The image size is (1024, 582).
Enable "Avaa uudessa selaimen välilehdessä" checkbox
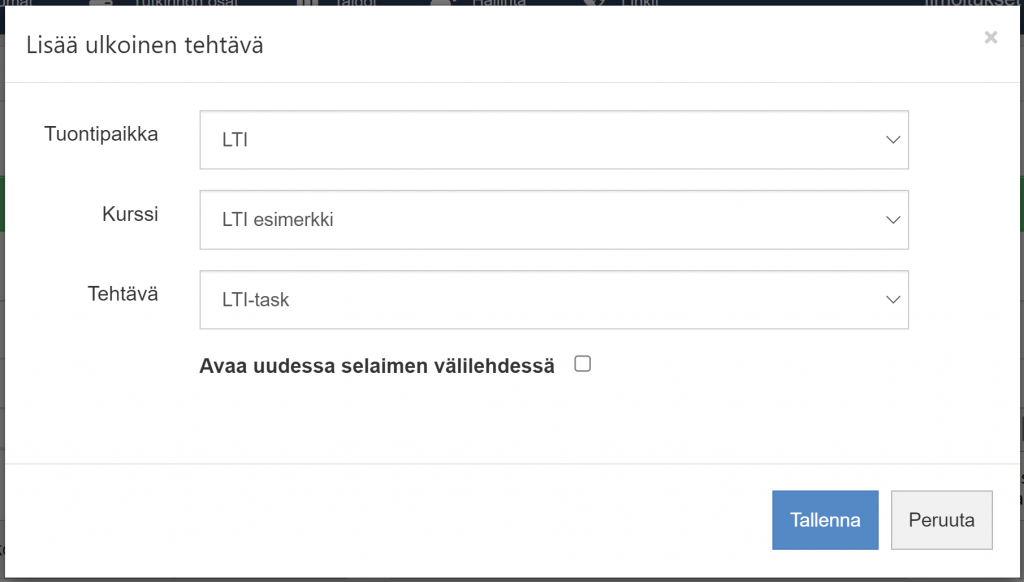(x=582, y=364)
